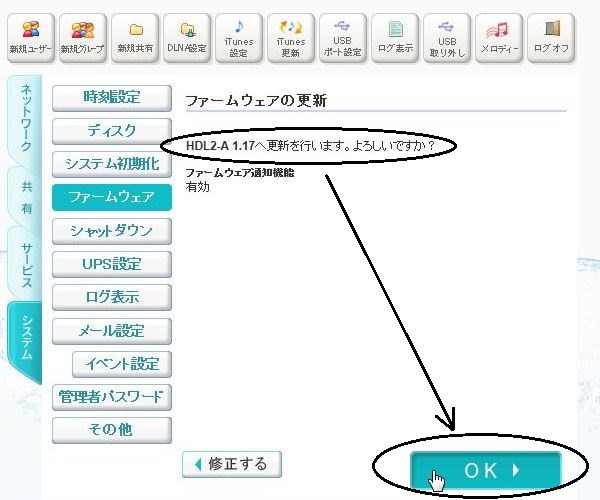Switch to the 共有 side tab
The height and width of the screenshot is (500, 600).
[x=26, y=197]
